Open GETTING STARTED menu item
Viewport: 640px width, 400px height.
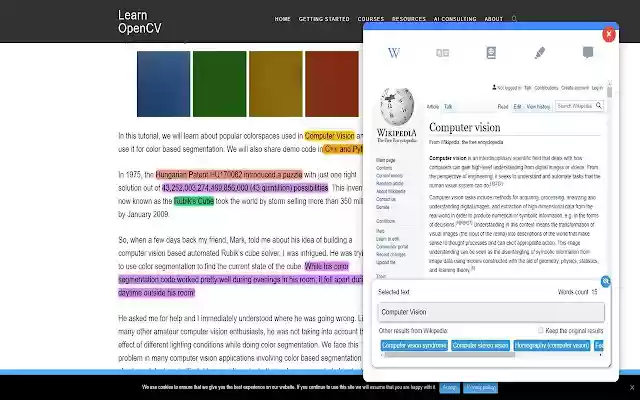coord(324,19)
